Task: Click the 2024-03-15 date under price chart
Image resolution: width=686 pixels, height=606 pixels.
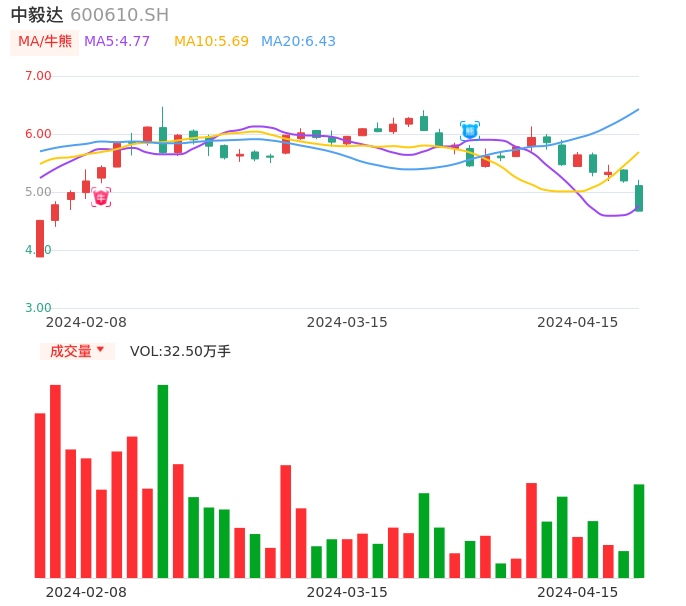Action: tap(347, 322)
